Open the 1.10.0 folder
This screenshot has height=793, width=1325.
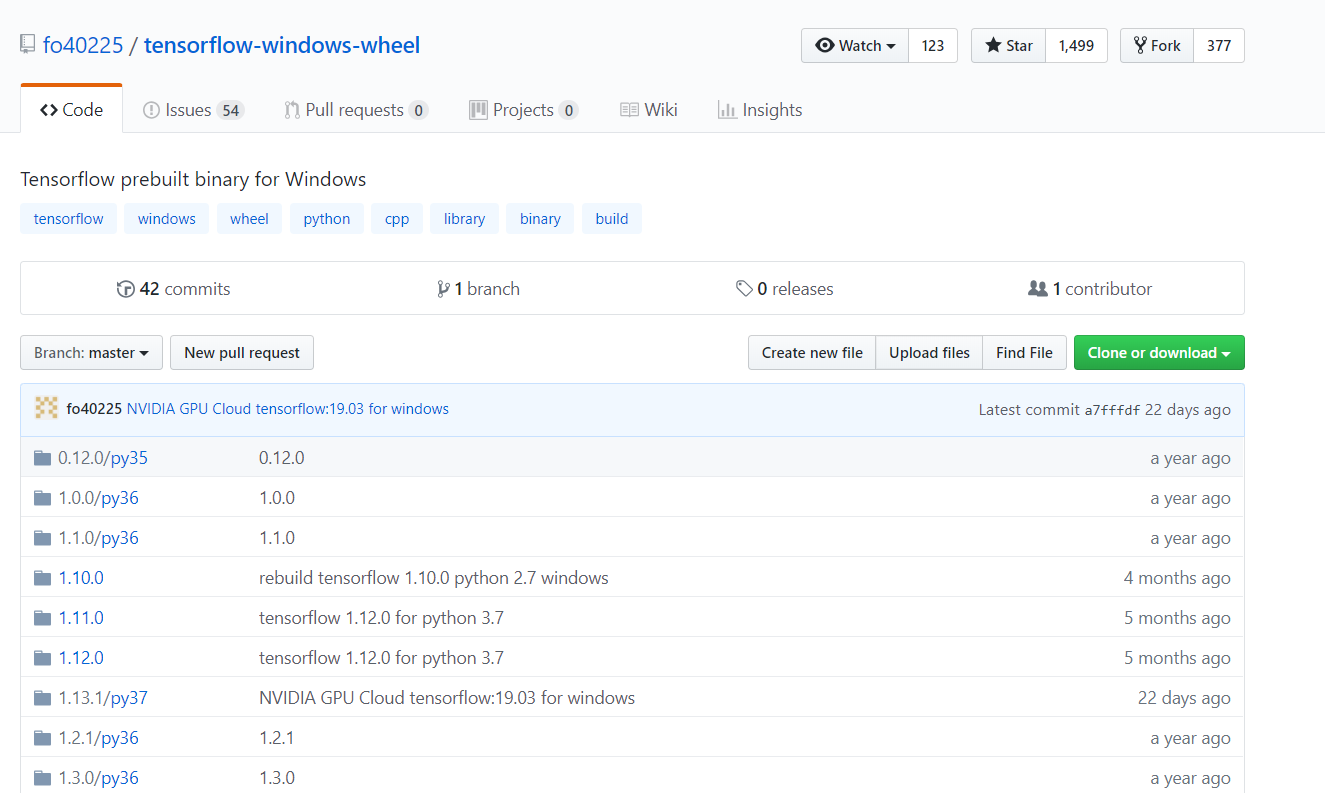[x=81, y=578]
